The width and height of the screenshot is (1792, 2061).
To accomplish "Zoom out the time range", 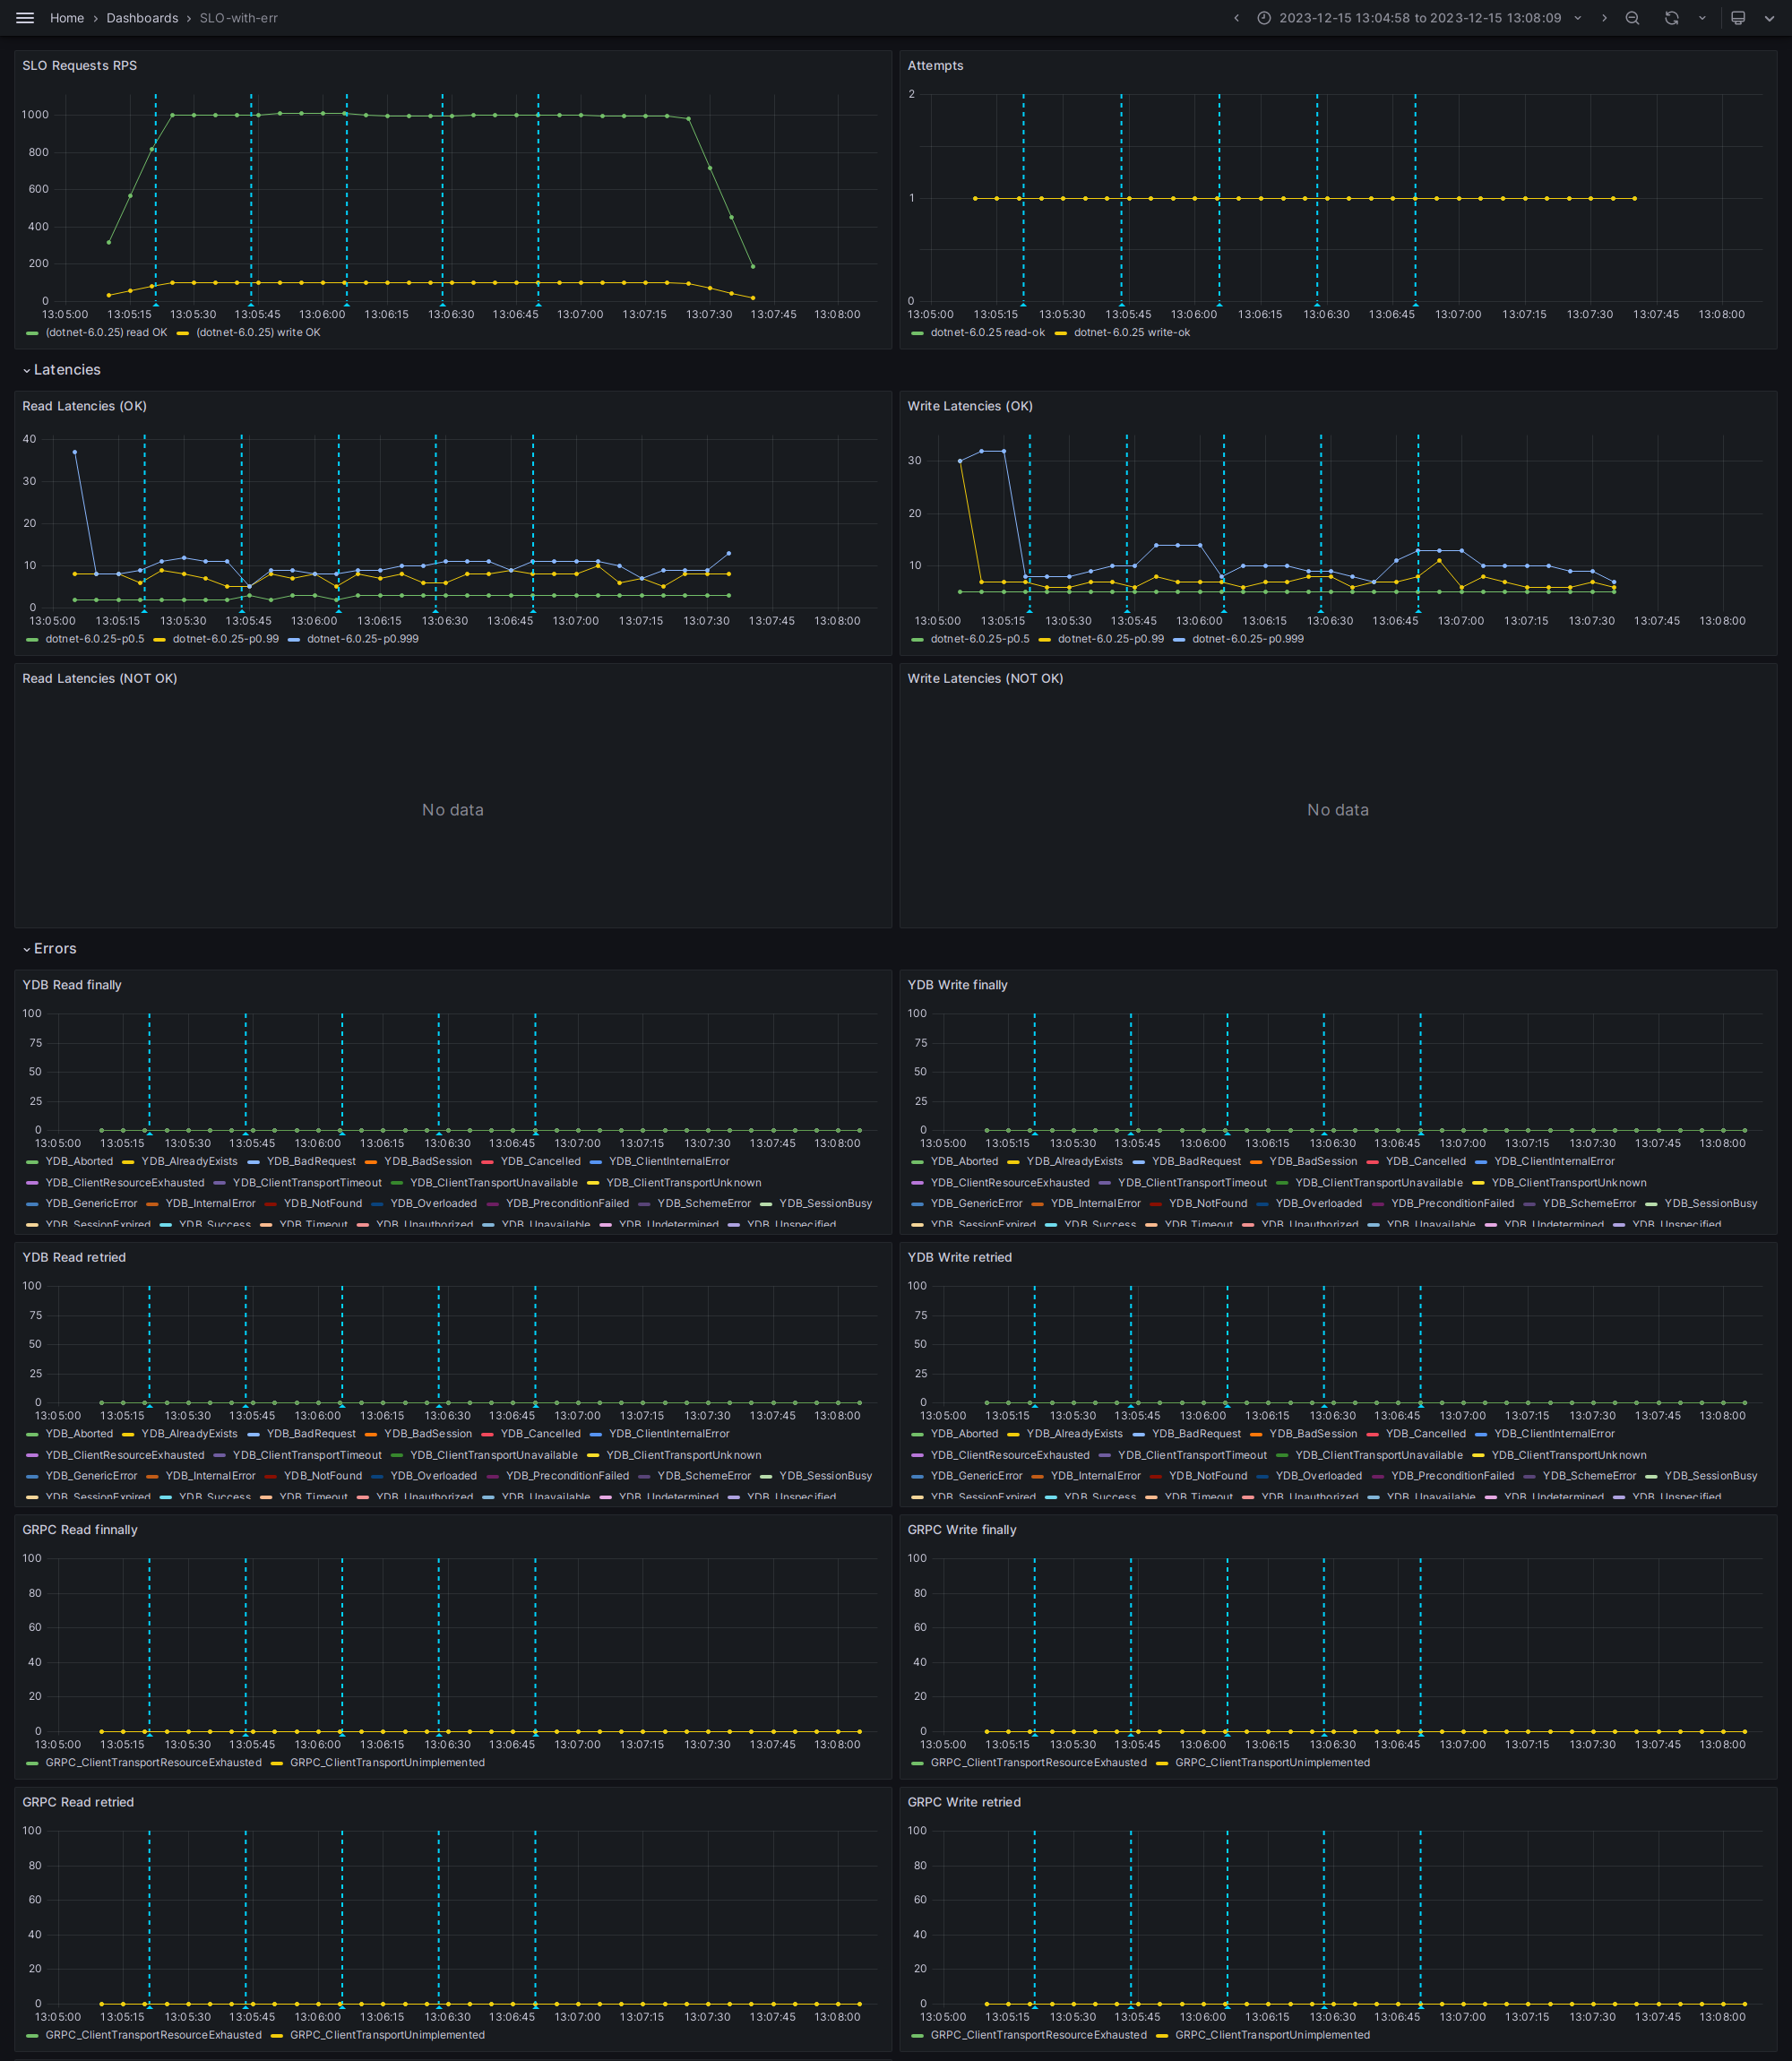I will coord(1632,18).
